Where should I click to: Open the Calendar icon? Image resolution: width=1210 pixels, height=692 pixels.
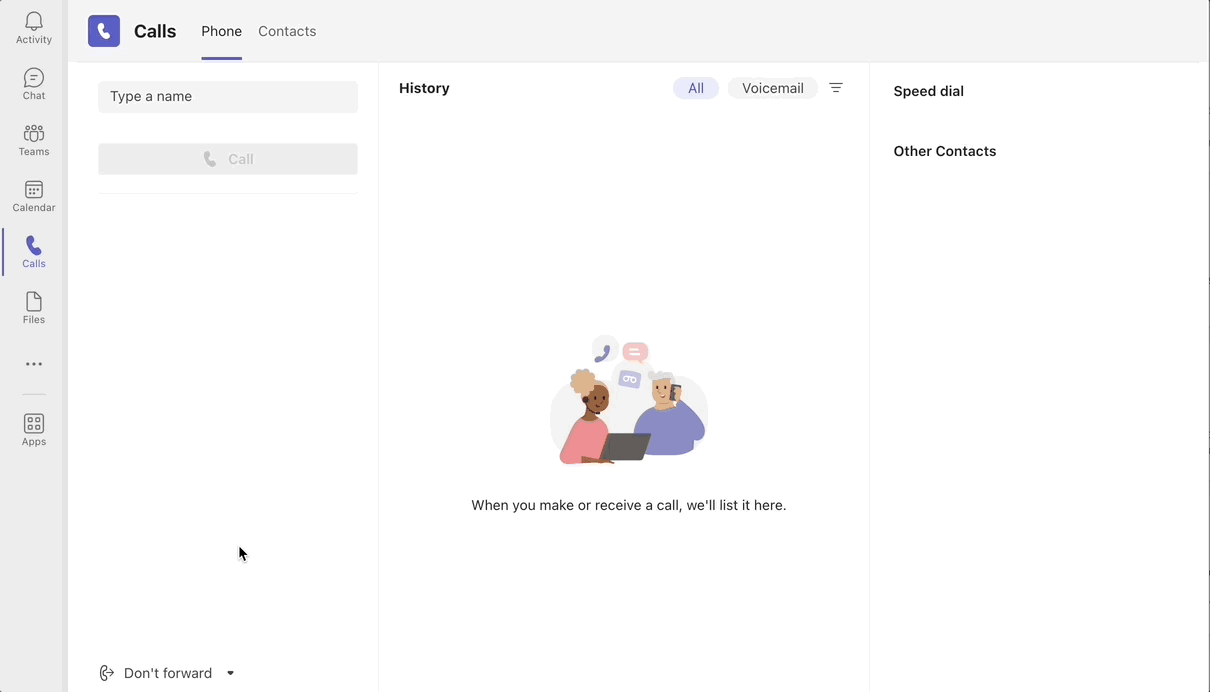pos(33,193)
